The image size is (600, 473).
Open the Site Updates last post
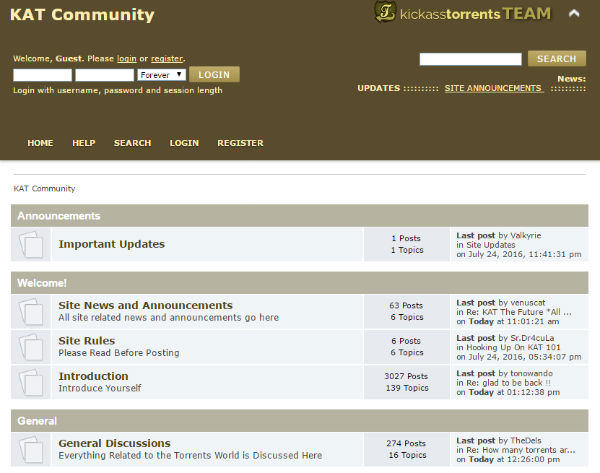(491, 245)
